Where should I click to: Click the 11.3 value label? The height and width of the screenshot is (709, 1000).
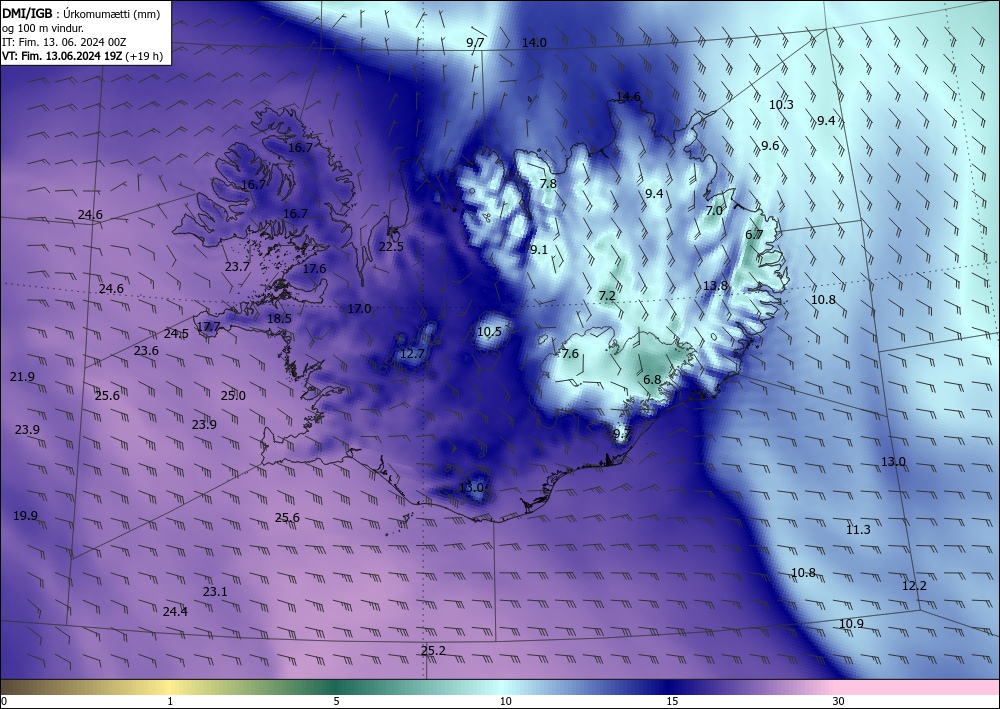[x=858, y=530]
